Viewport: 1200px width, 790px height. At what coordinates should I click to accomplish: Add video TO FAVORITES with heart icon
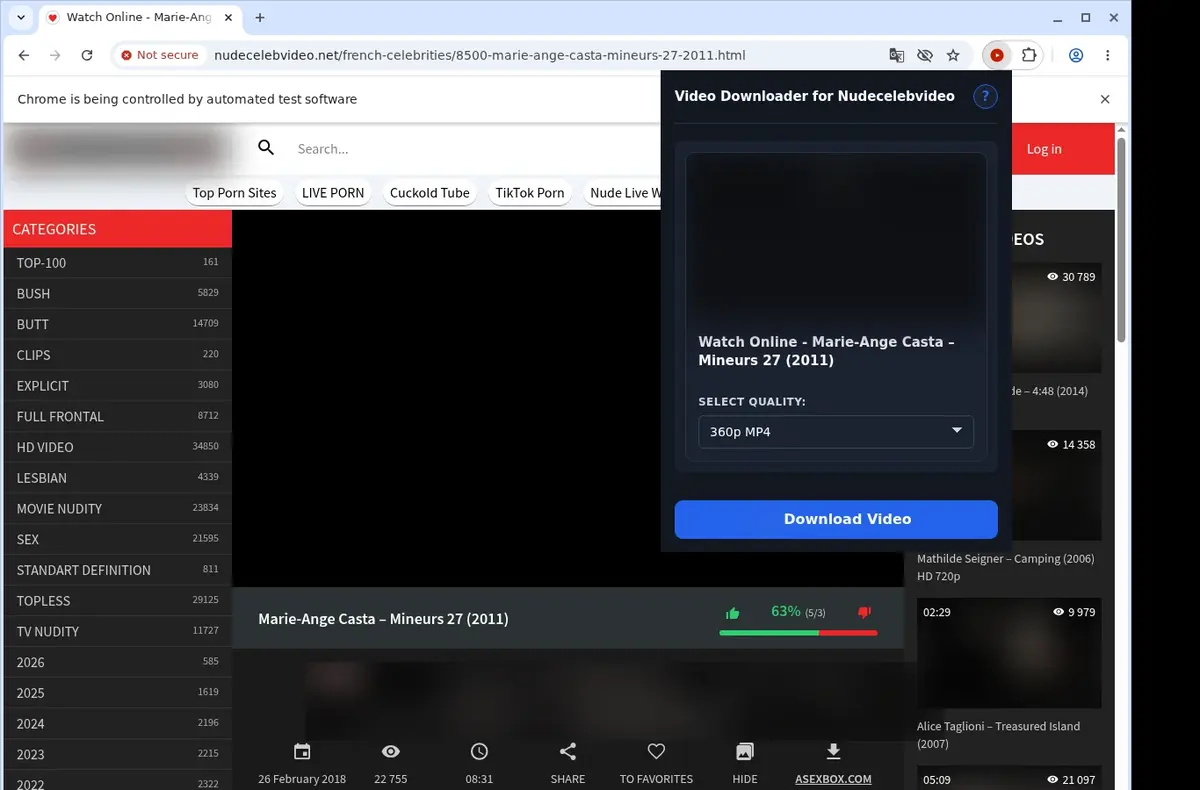[656, 752]
